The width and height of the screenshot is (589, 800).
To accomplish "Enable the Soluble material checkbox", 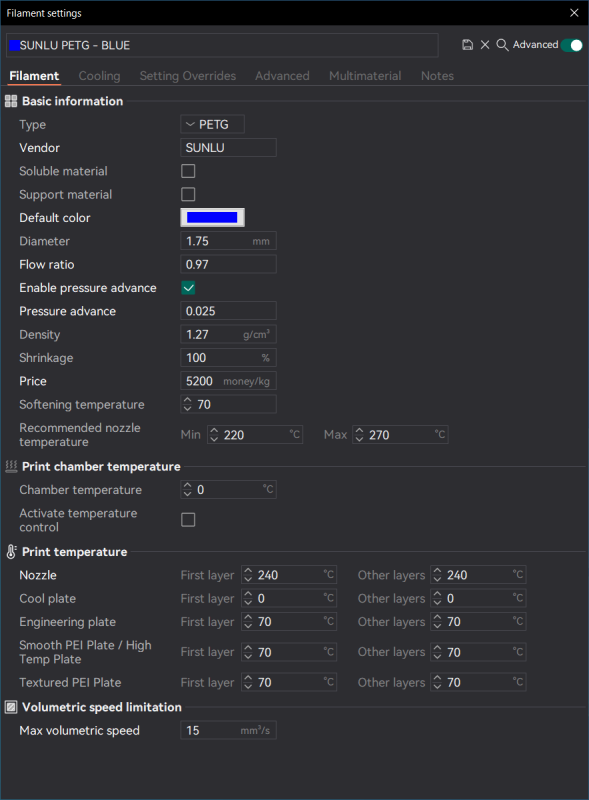I will pos(188,171).
